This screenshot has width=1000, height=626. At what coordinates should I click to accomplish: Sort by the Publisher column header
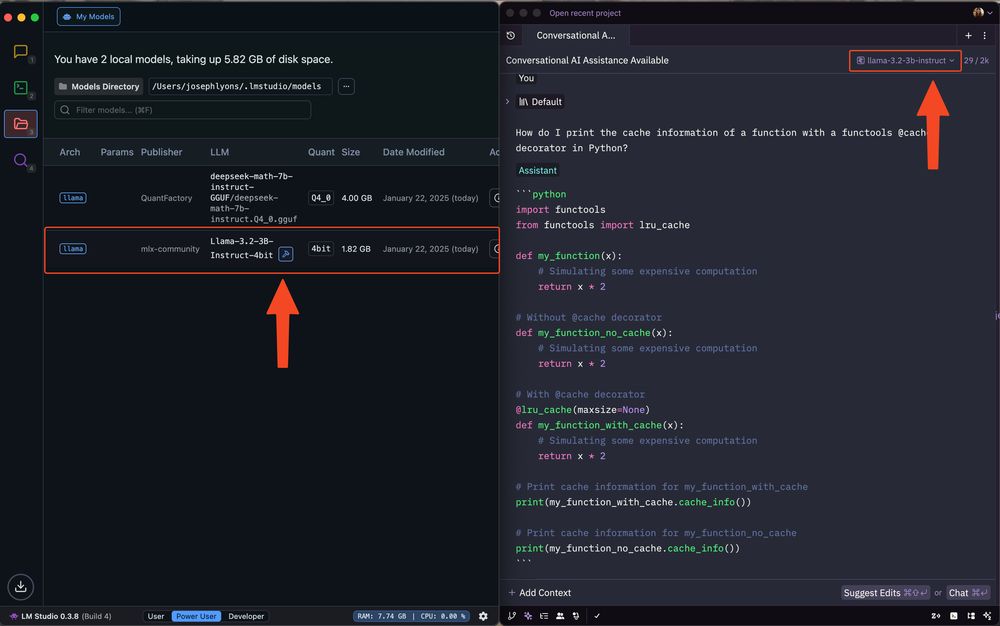[x=161, y=152]
